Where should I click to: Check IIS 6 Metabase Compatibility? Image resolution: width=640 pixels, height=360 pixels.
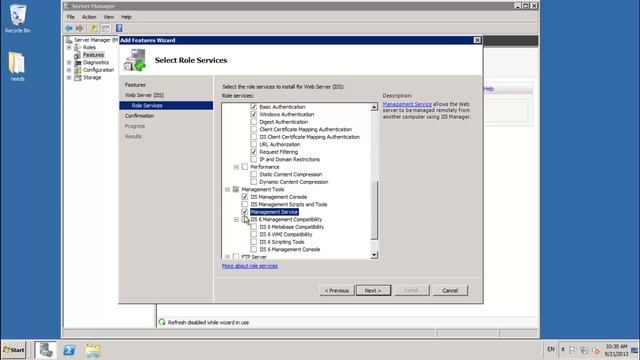click(253, 227)
